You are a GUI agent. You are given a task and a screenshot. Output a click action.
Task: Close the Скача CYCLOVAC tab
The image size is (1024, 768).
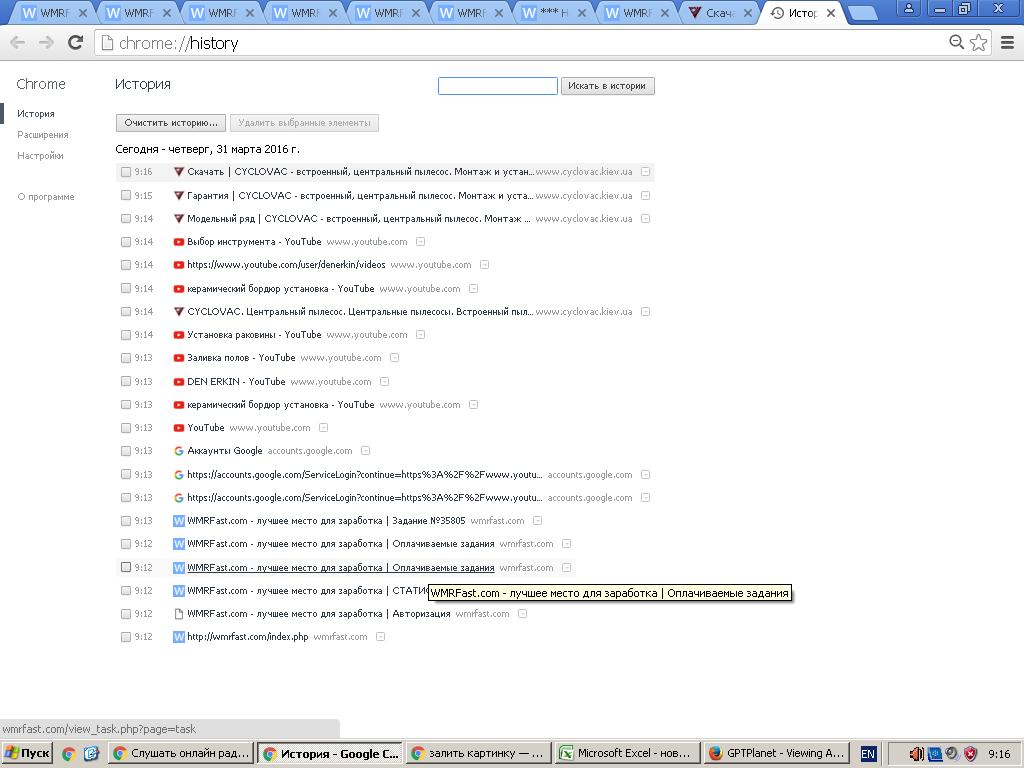pos(748,12)
